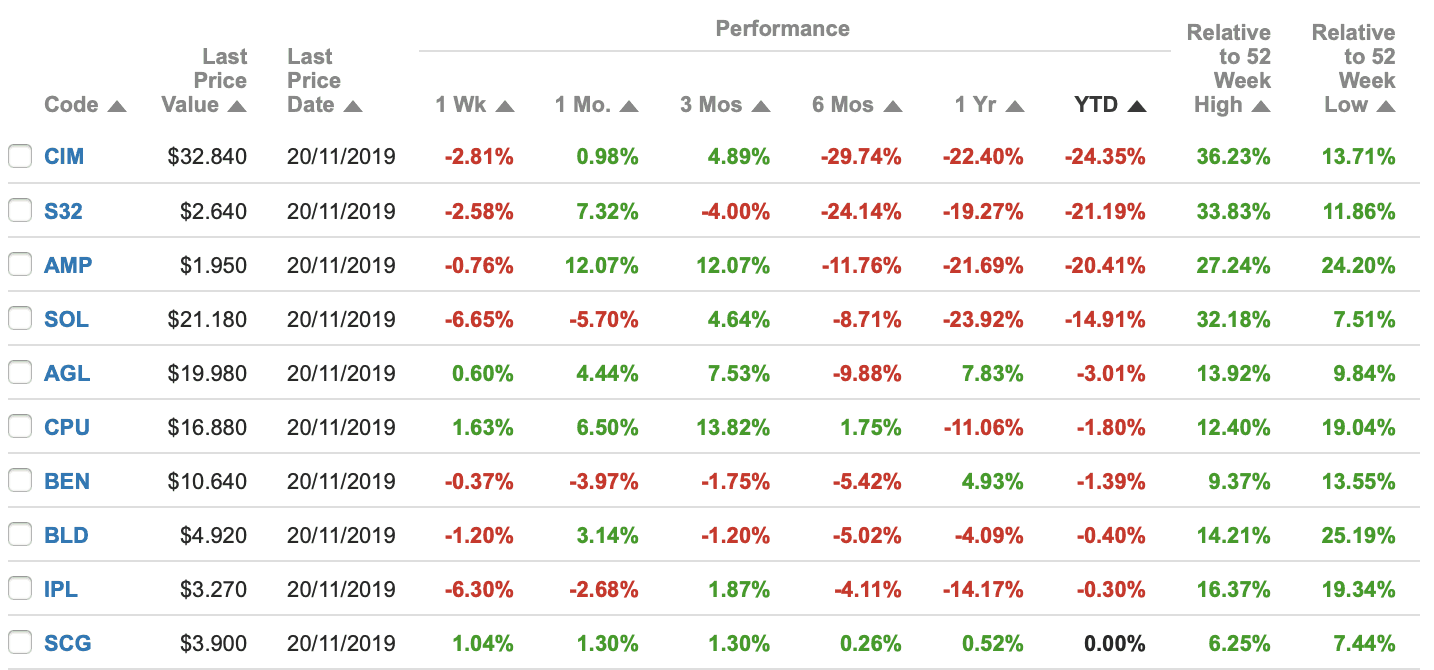1434x670 pixels.
Task: Sort by 1 Wk performance arrow
Action: [x=504, y=106]
